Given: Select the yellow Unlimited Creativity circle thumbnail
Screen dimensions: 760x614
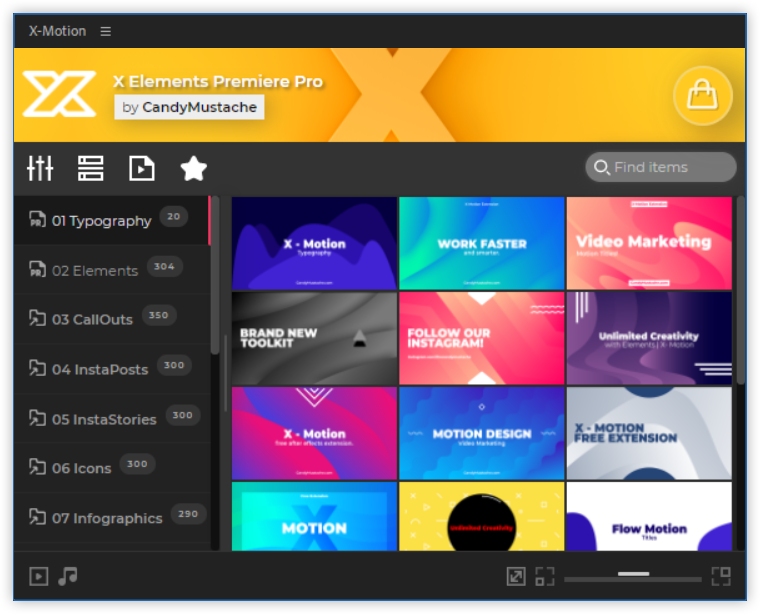Looking at the screenshot, I should 482,516.
